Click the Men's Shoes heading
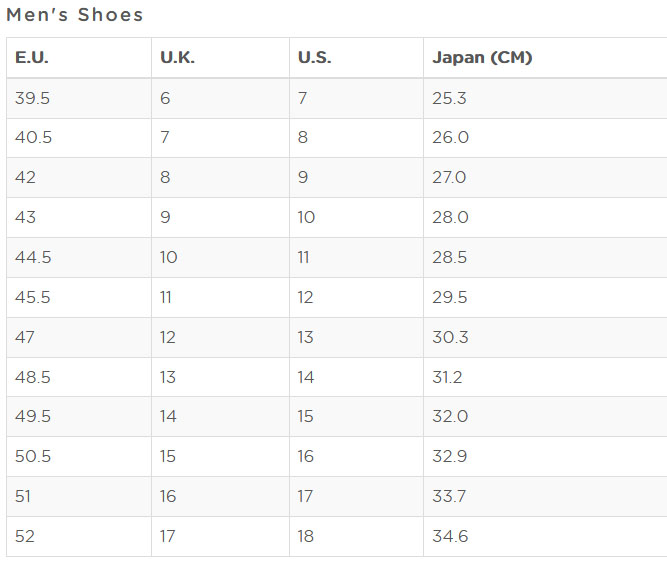 (75, 15)
